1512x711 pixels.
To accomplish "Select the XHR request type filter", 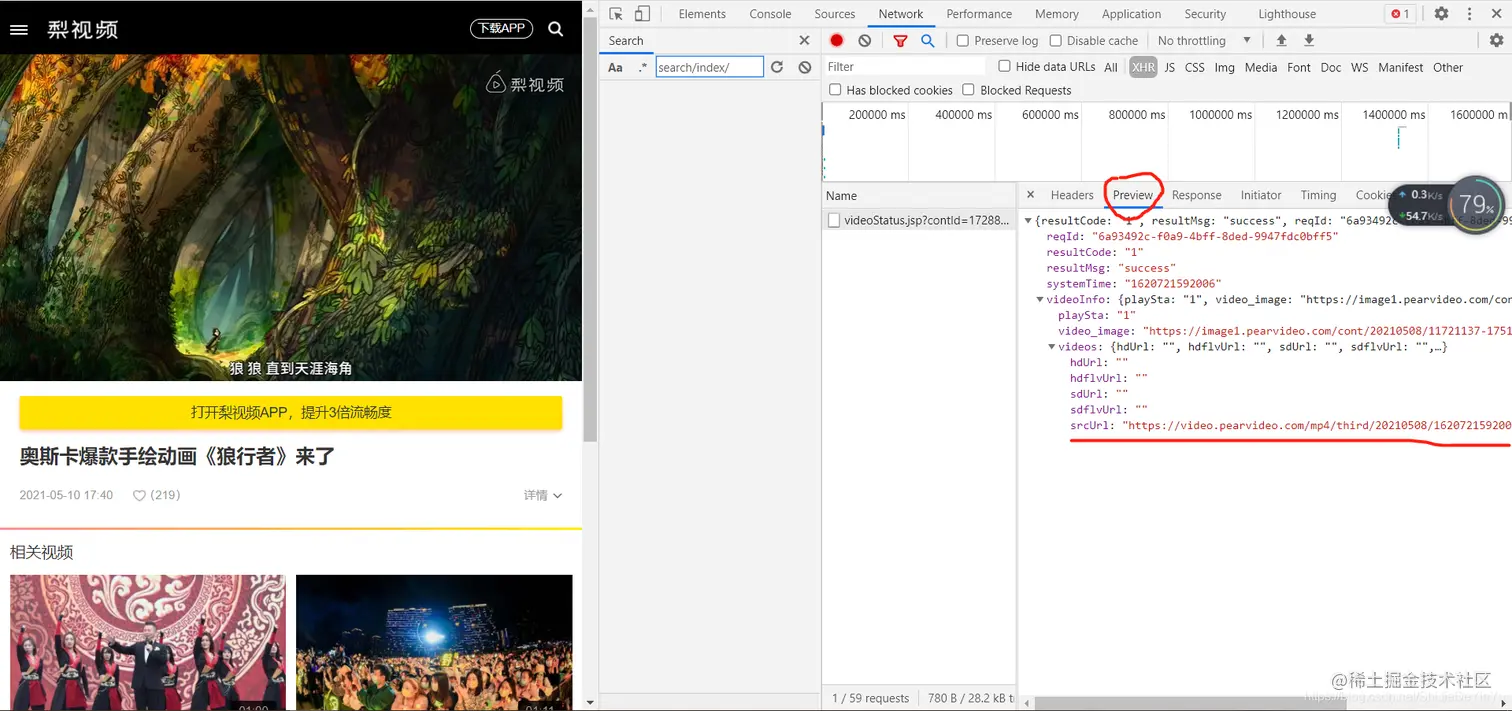I will coord(1143,67).
